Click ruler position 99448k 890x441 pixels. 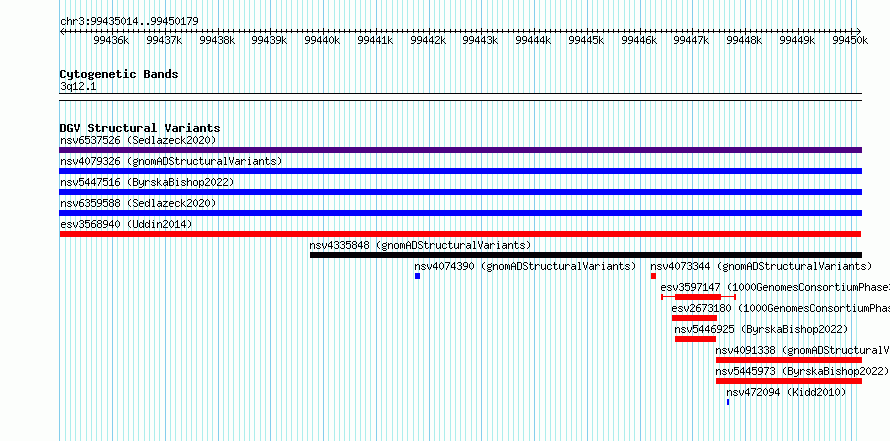pyautogui.click(x=744, y=40)
